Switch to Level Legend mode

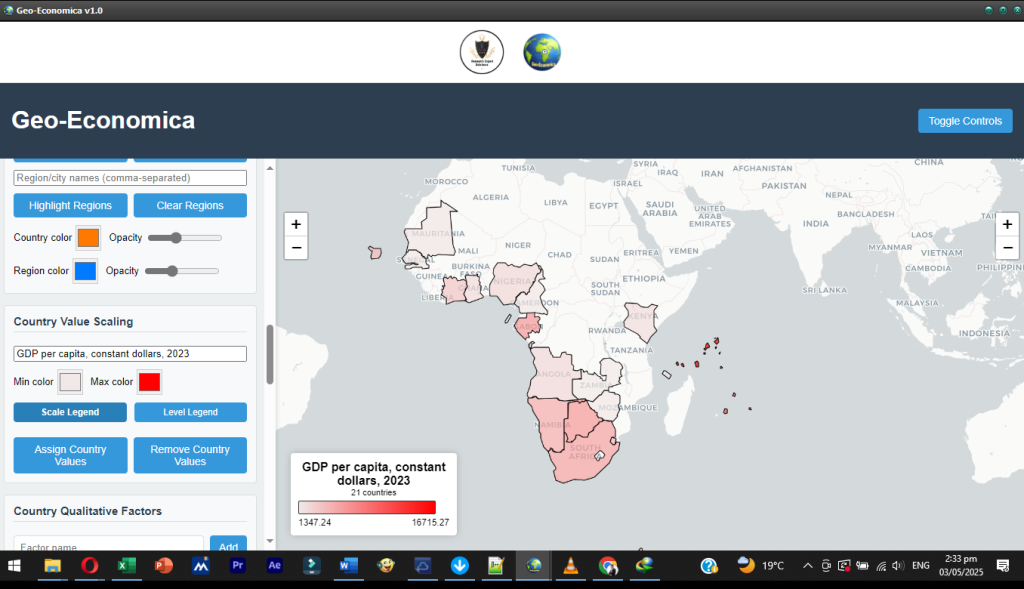click(x=190, y=412)
